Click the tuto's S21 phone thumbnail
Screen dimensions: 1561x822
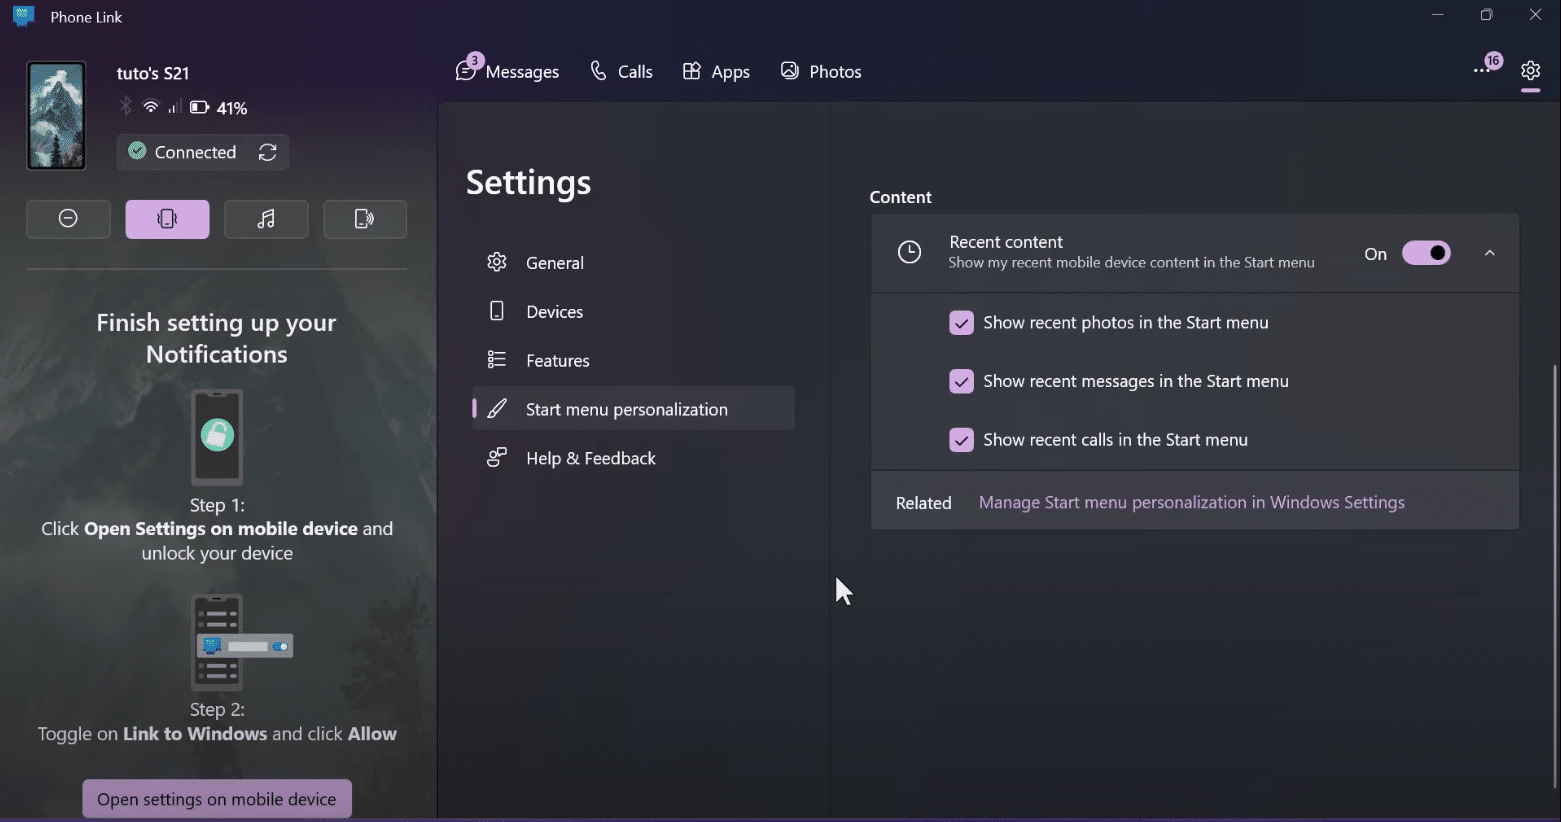coord(56,116)
